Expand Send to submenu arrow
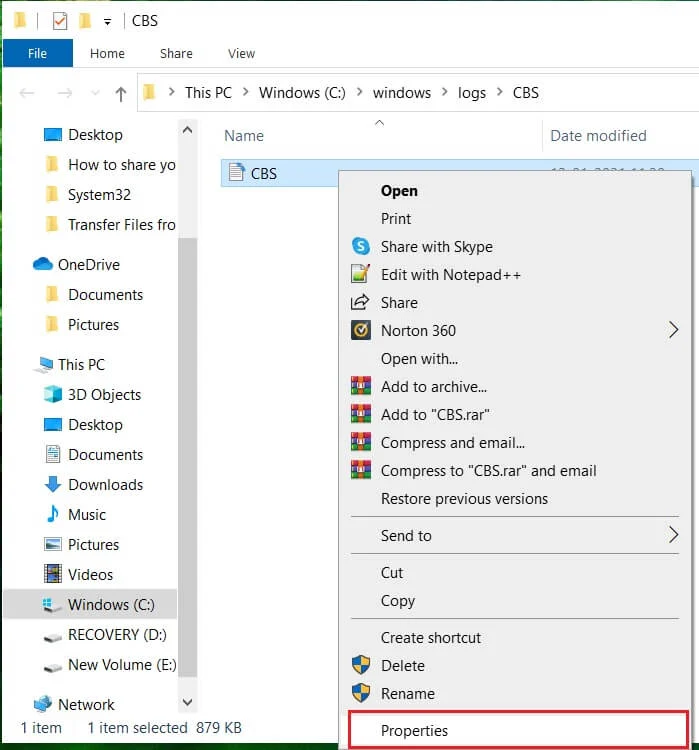This screenshot has width=699, height=750. (673, 535)
